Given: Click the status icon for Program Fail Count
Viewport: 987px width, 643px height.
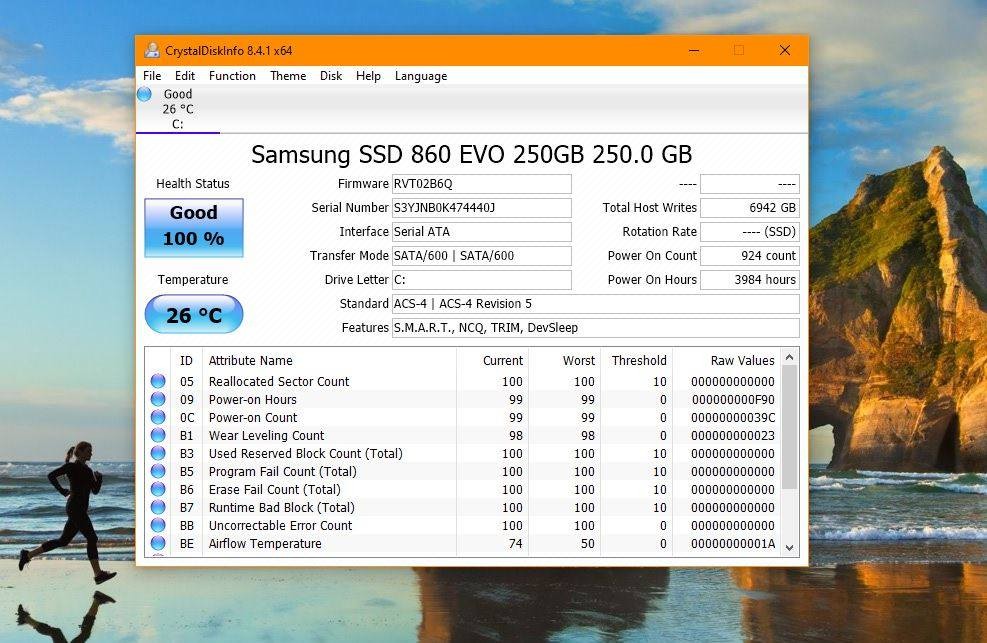Looking at the screenshot, I should coord(158,471).
